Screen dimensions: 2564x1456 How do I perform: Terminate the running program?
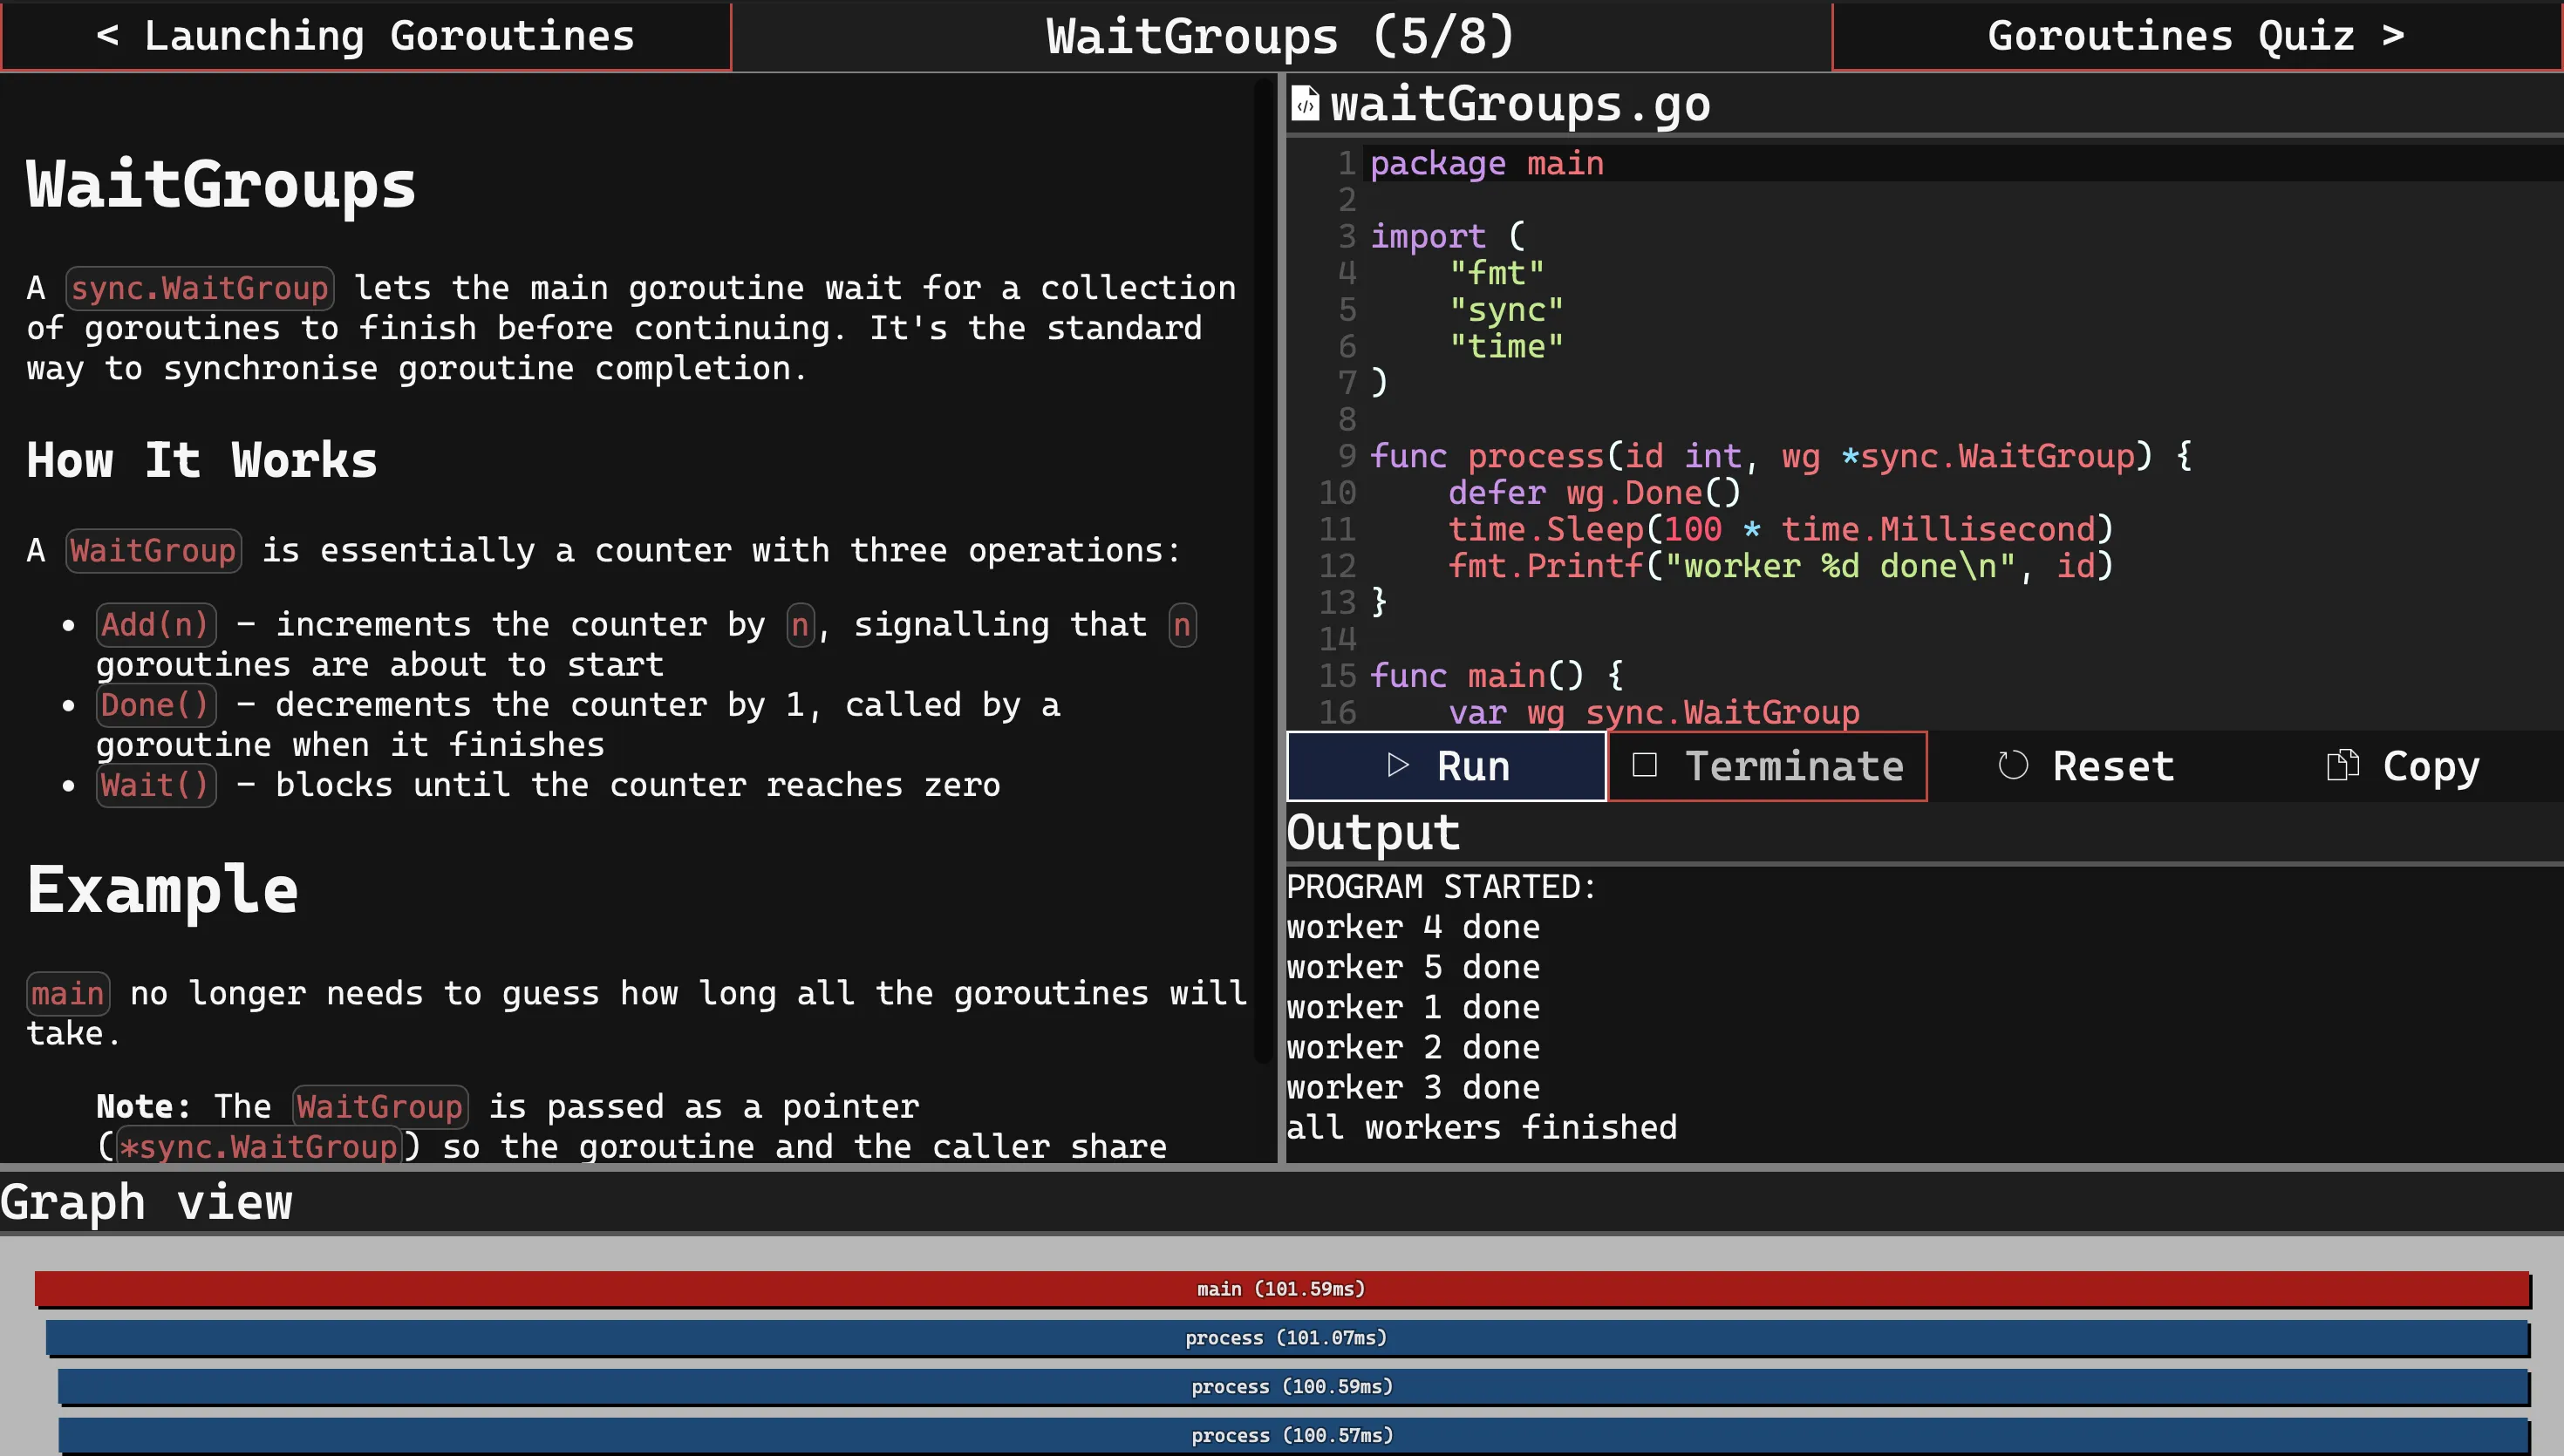coord(1767,766)
